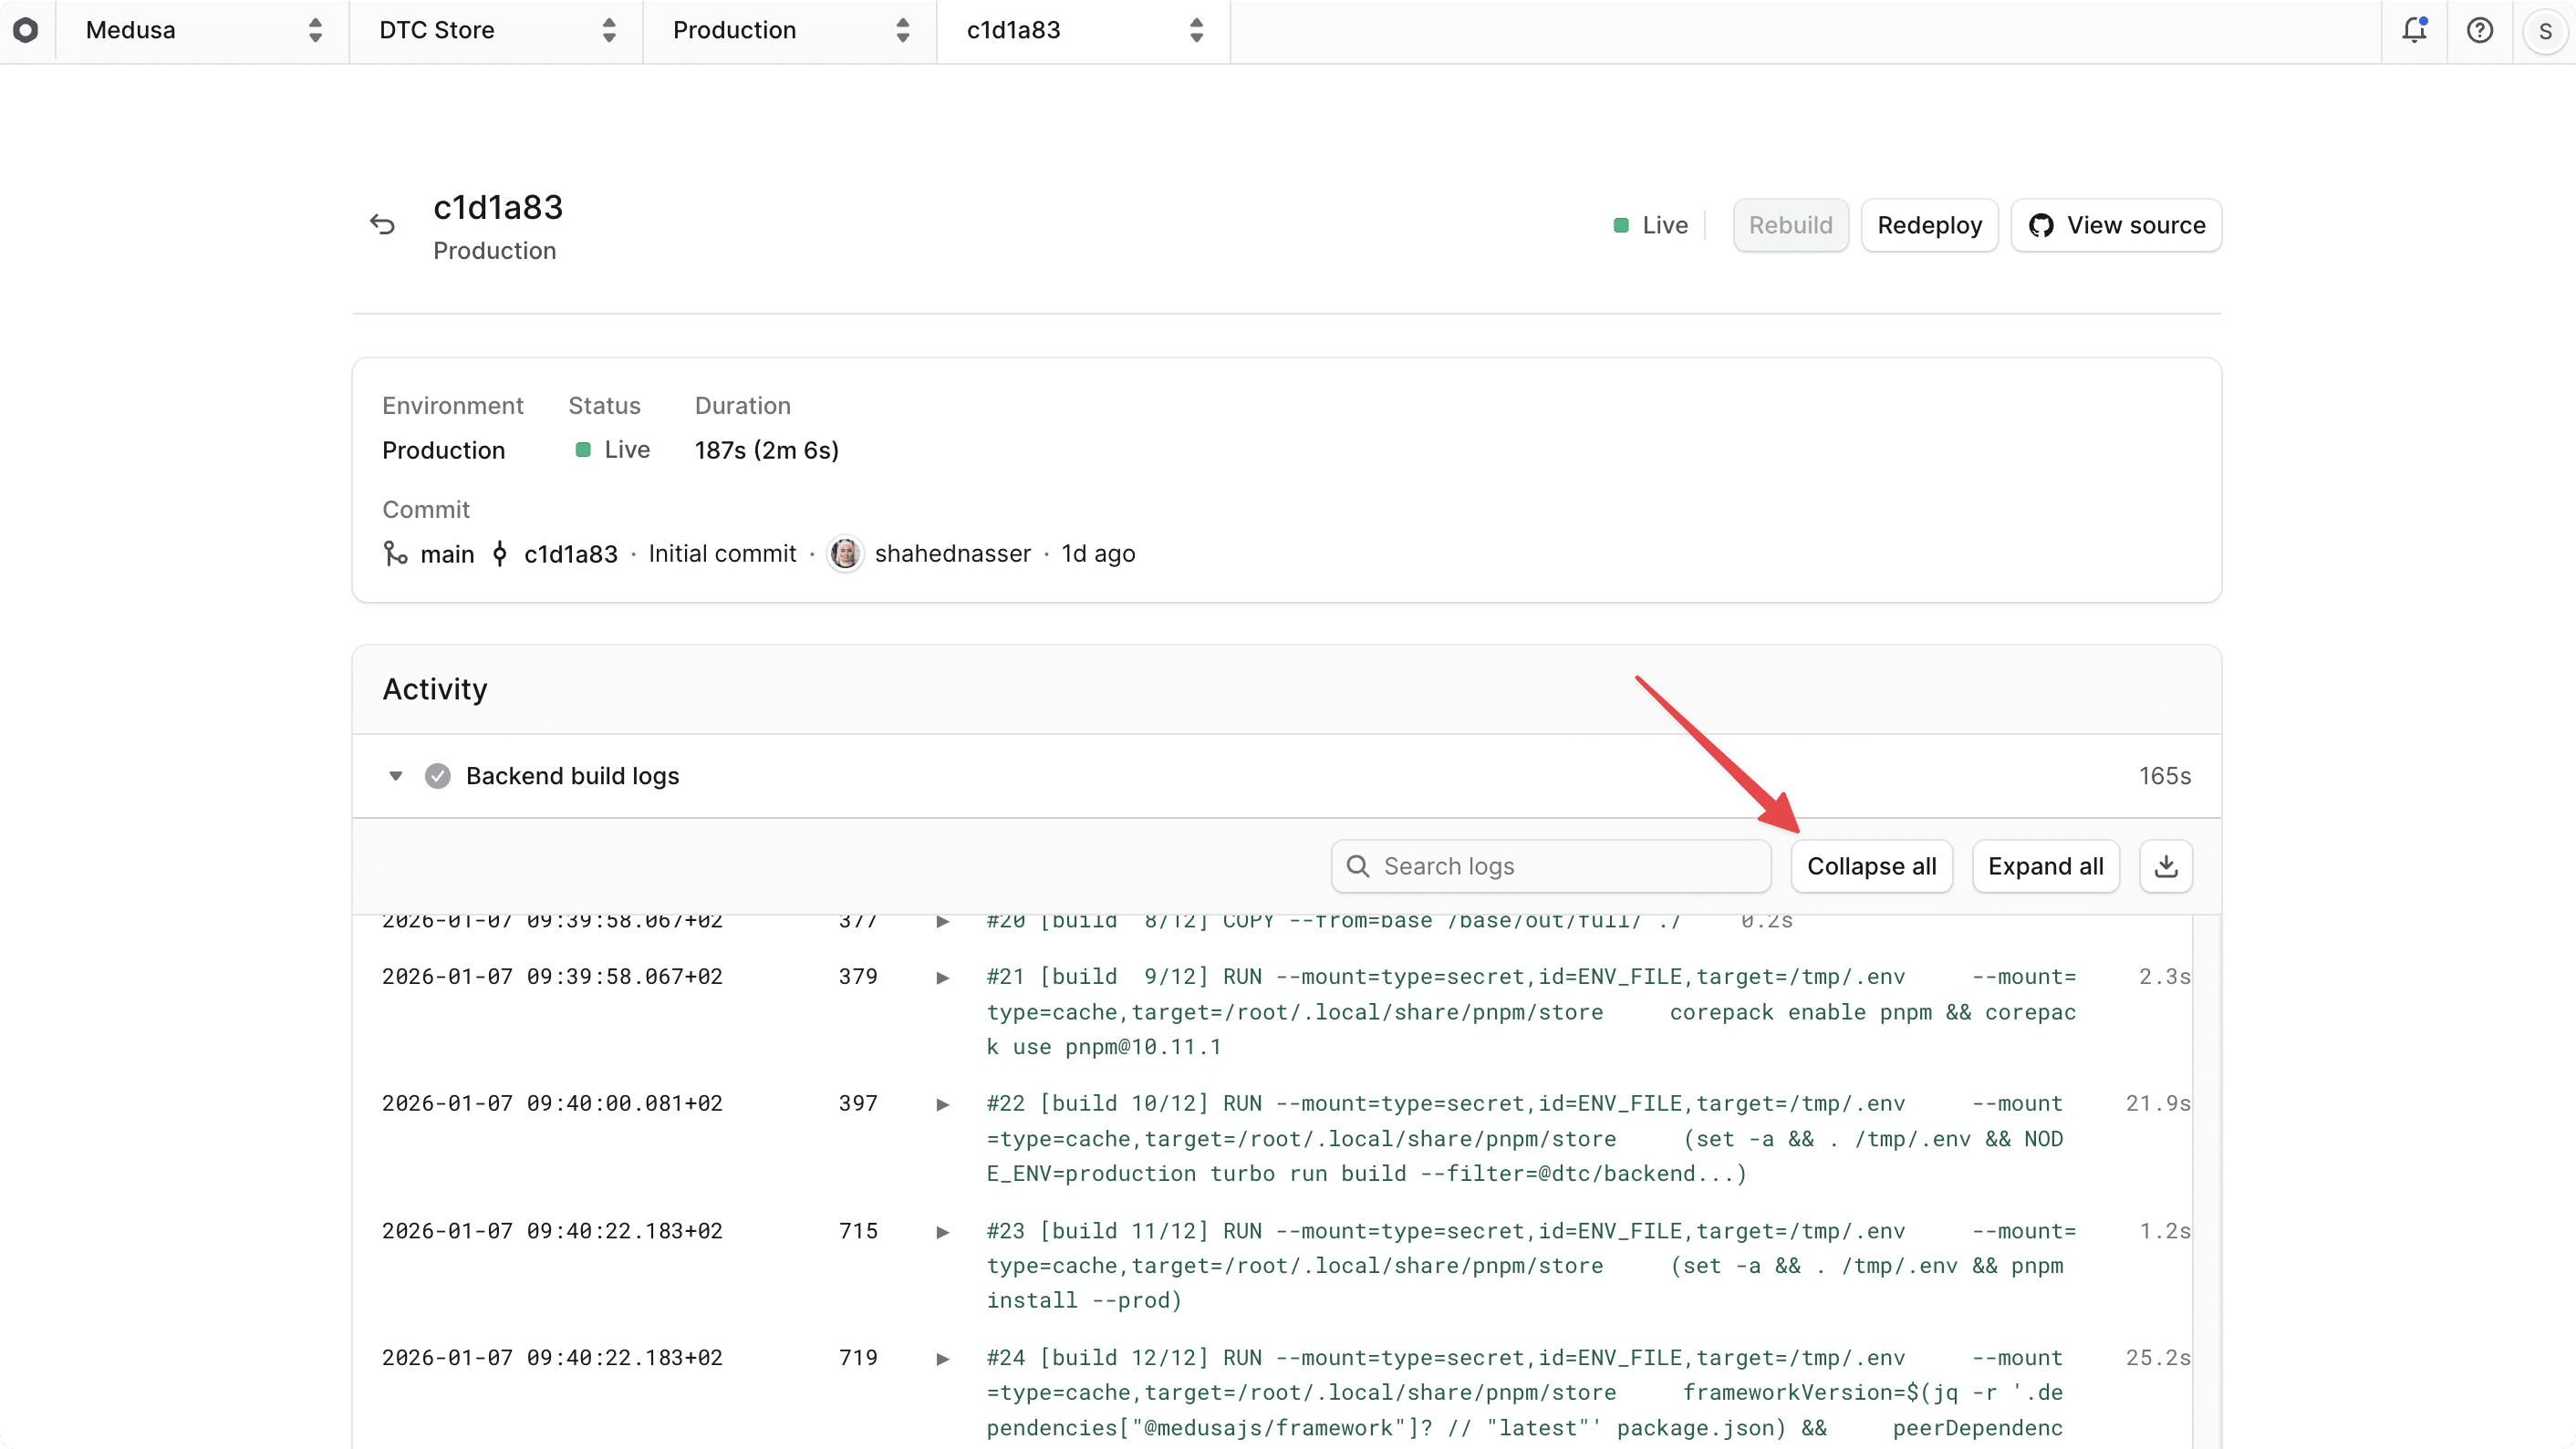Open the help icon in the top bar
This screenshot has width=2576, height=1449.
[x=2480, y=30]
